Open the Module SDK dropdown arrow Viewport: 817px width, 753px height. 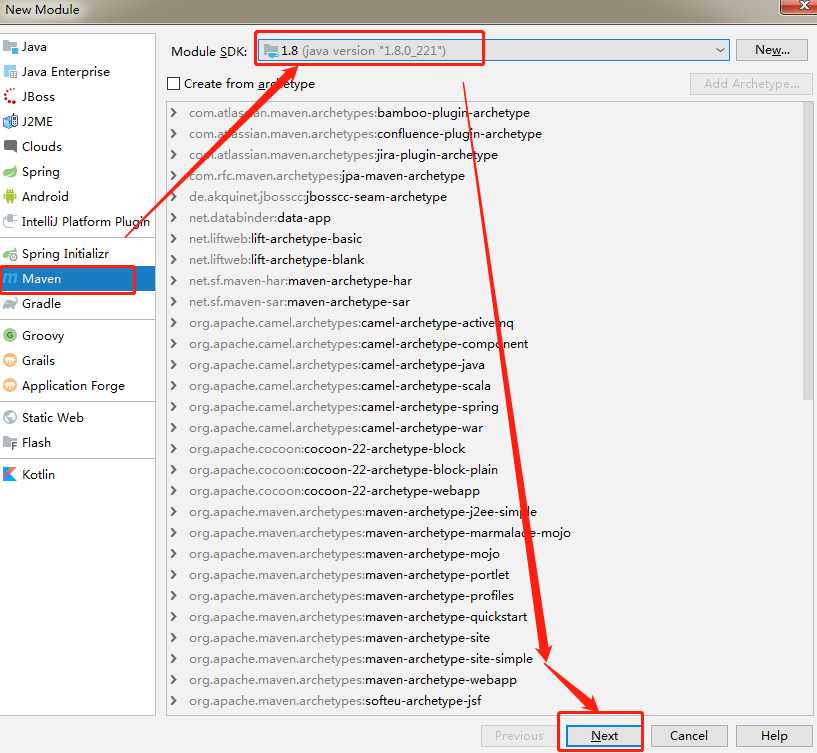tap(720, 51)
